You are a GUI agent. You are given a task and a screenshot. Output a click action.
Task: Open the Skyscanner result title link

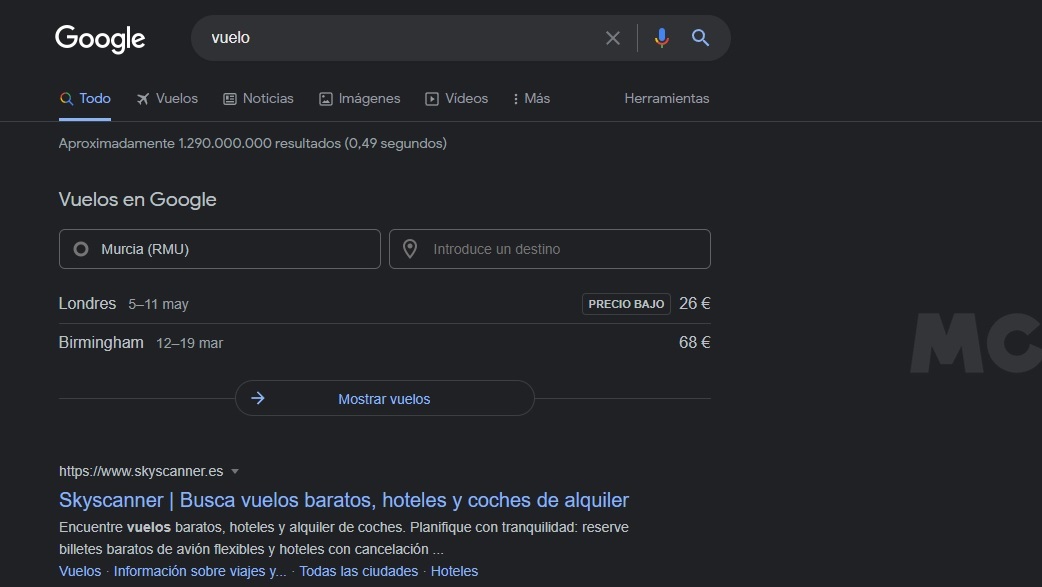(x=344, y=500)
